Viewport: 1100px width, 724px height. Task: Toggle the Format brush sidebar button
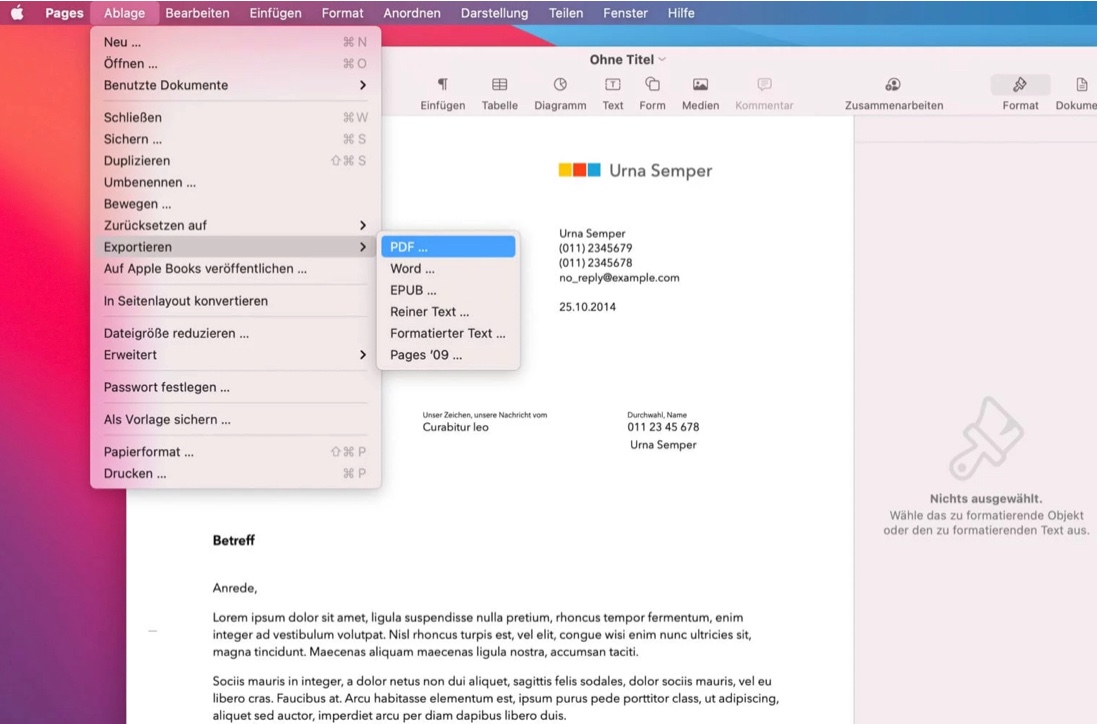[1020, 85]
